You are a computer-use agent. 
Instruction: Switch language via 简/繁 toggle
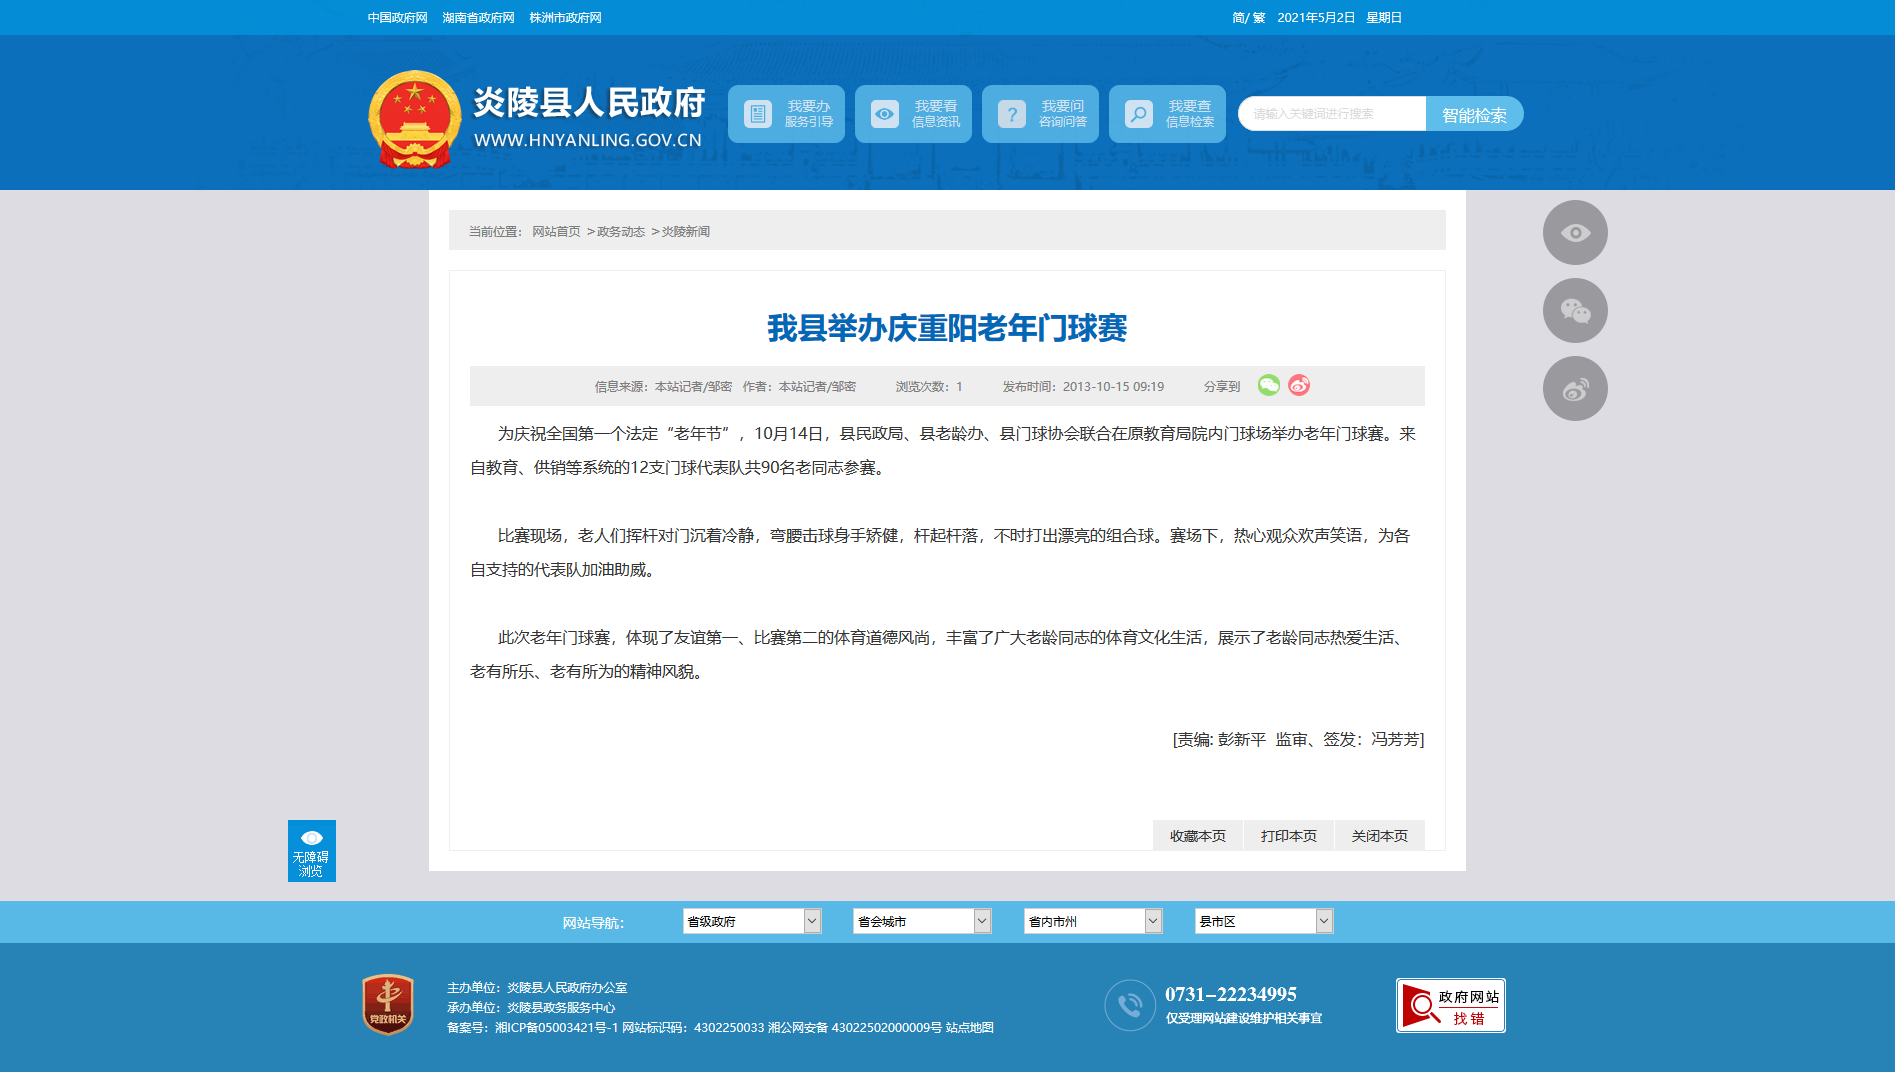[x=1248, y=18]
